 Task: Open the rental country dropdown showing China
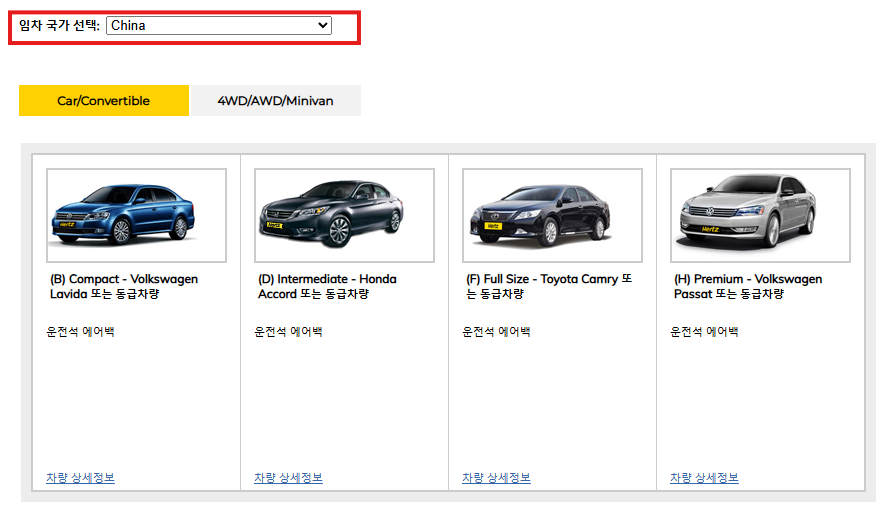[x=219, y=26]
